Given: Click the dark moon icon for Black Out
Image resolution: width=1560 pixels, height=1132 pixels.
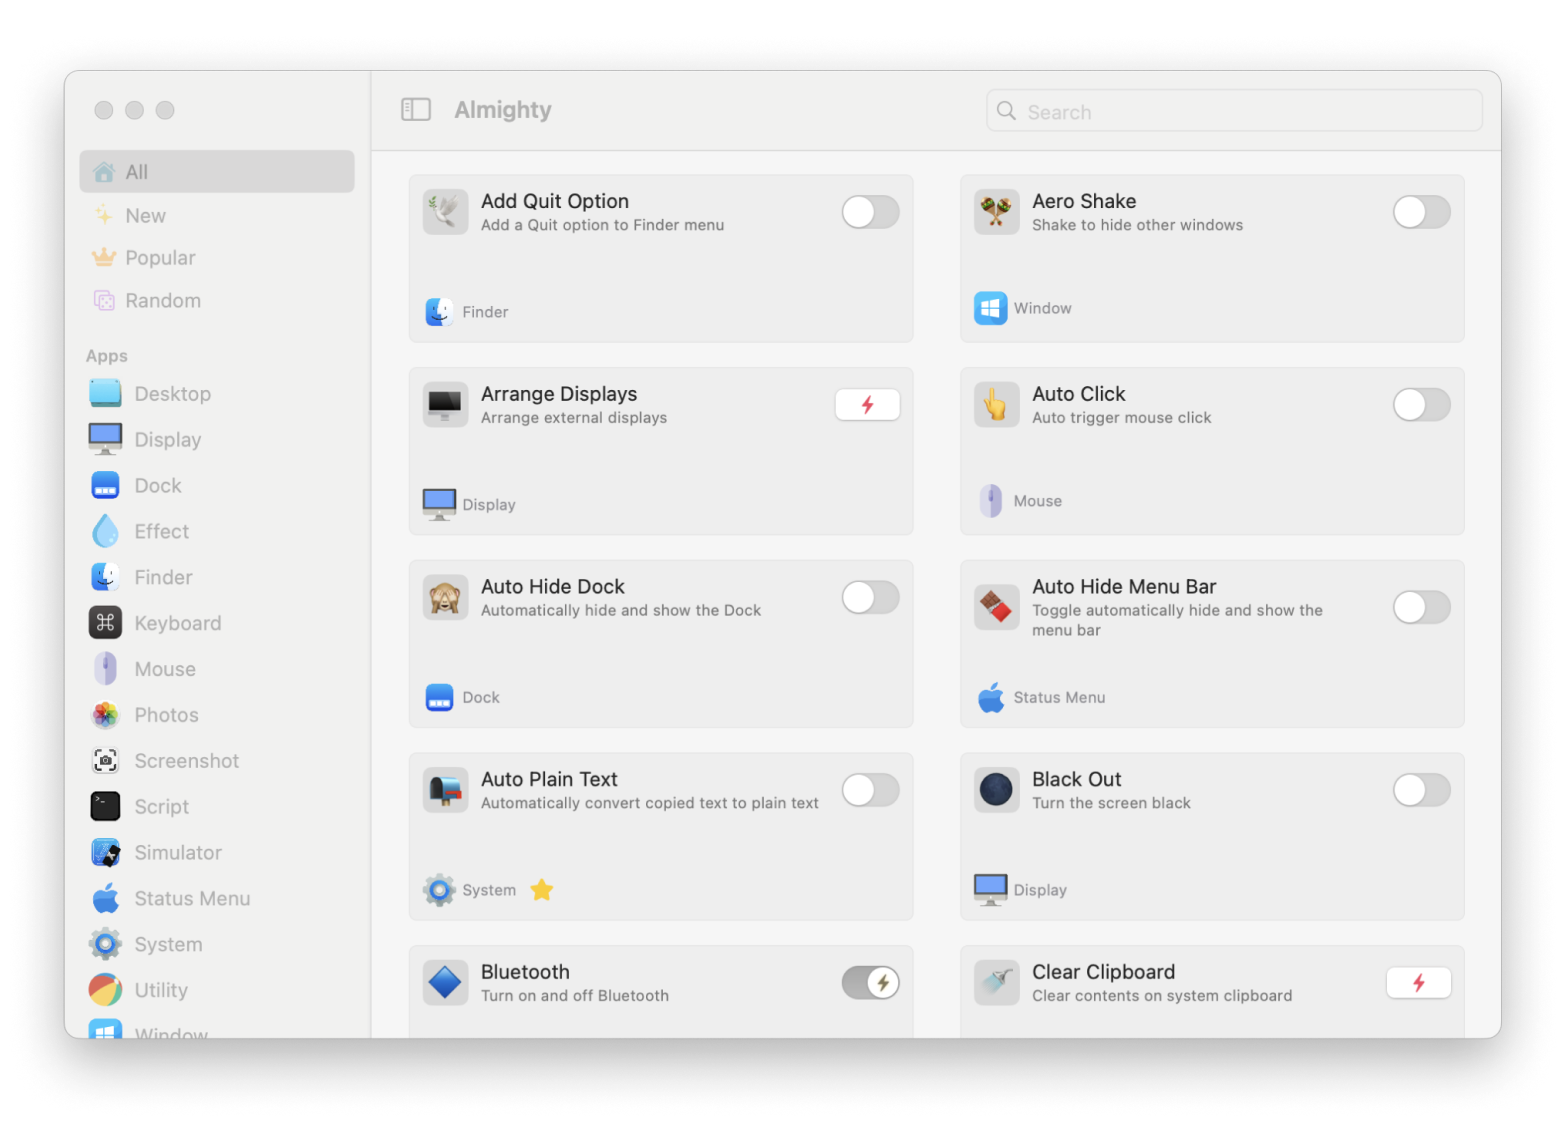Looking at the screenshot, I should [x=996, y=790].
